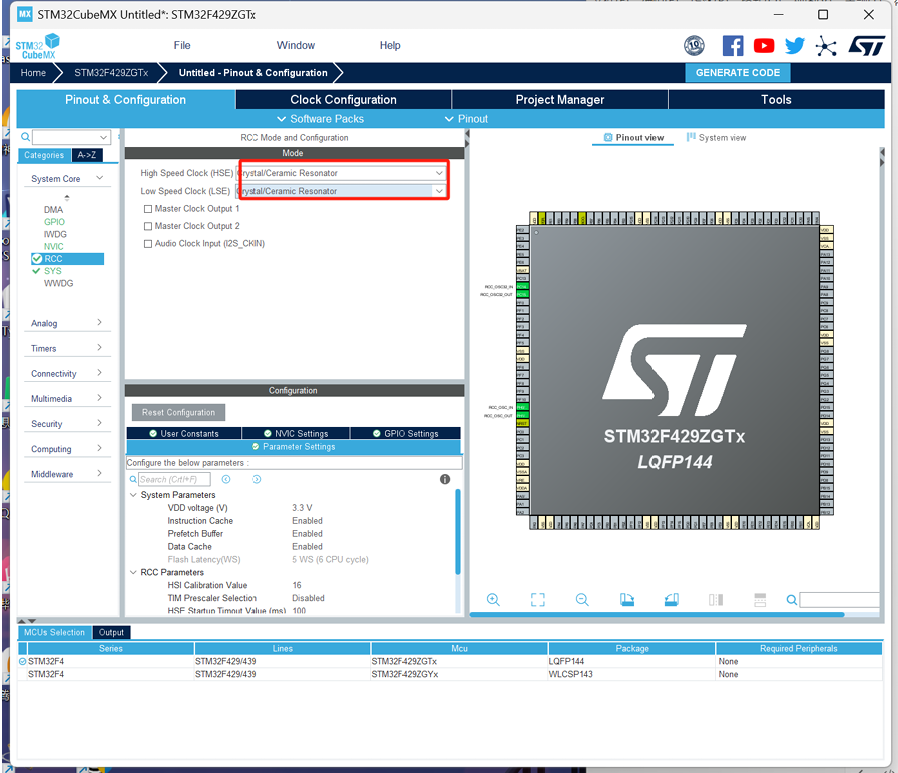
Task: Open the ST 10-year anniversary badge icon
Action: point(694,45)
